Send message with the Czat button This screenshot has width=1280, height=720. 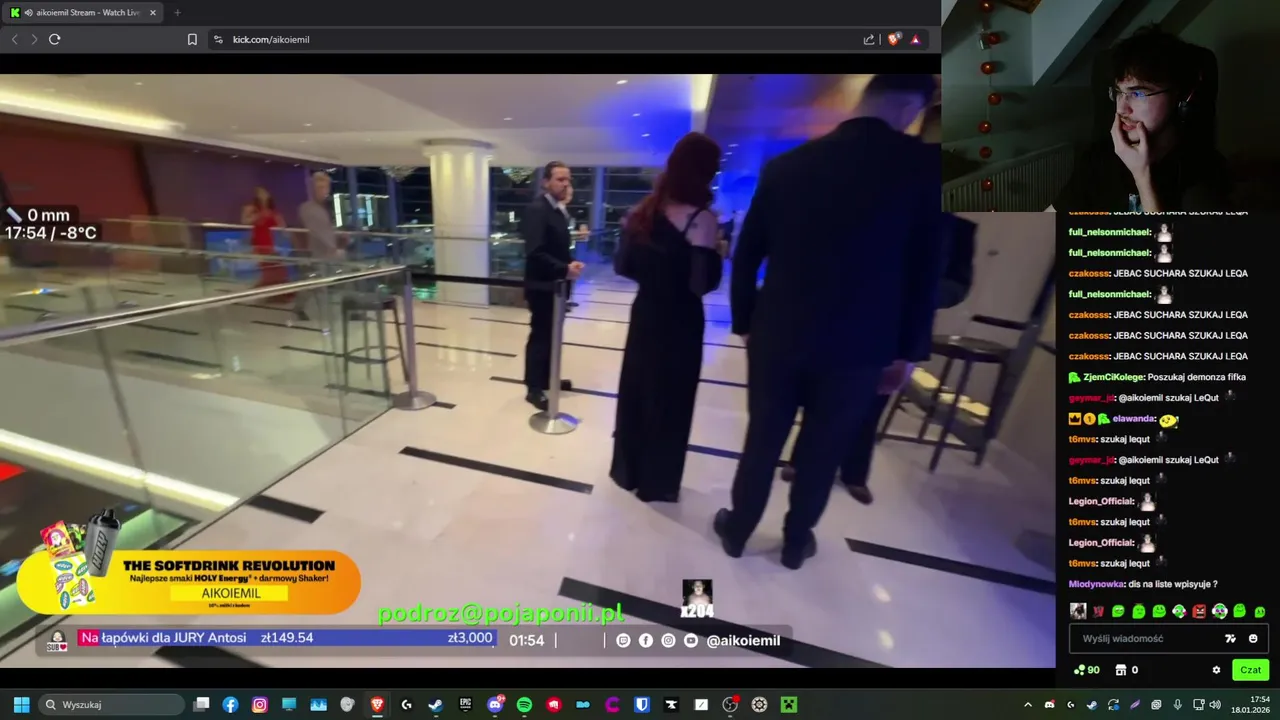click(x=1251, y=670)
